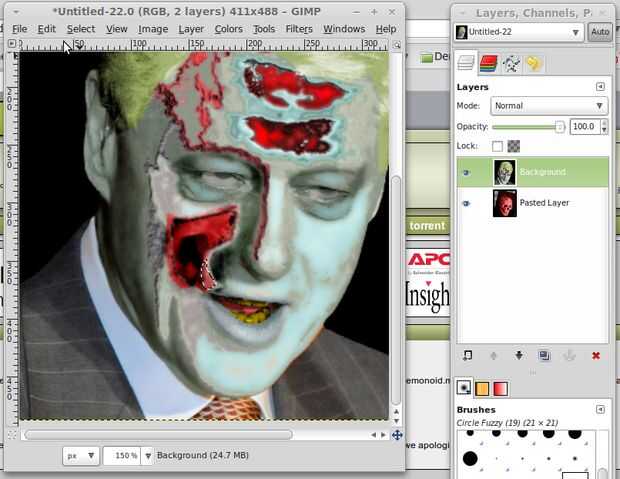Switch to the Layers tab icon
620x479 pixels.
click(466, 63)
